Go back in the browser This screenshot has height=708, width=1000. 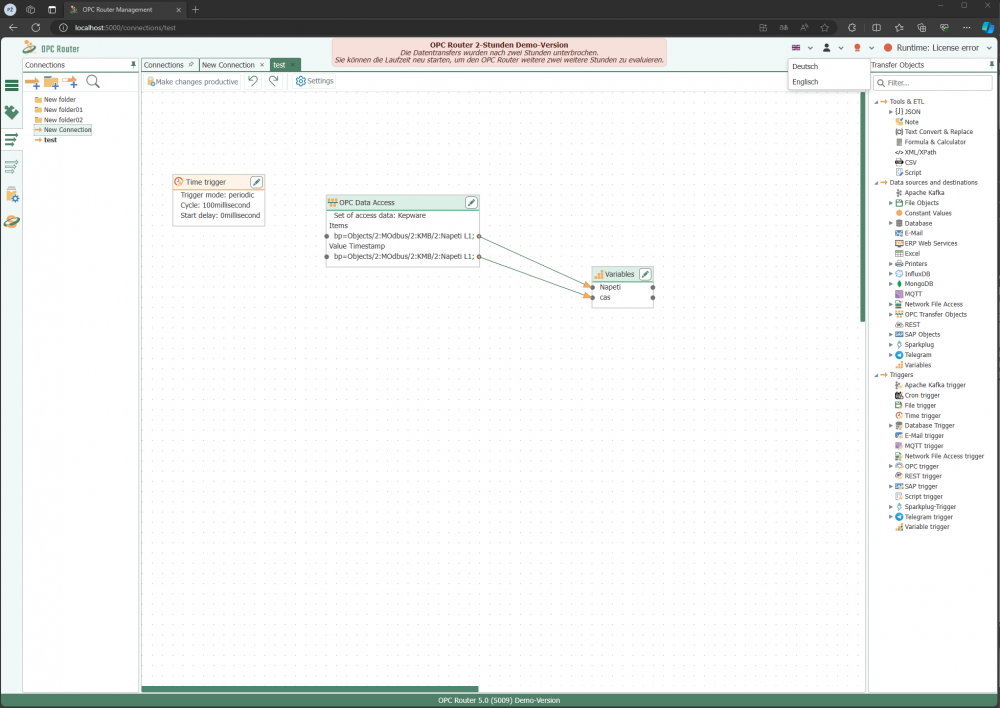coord(13,27)
